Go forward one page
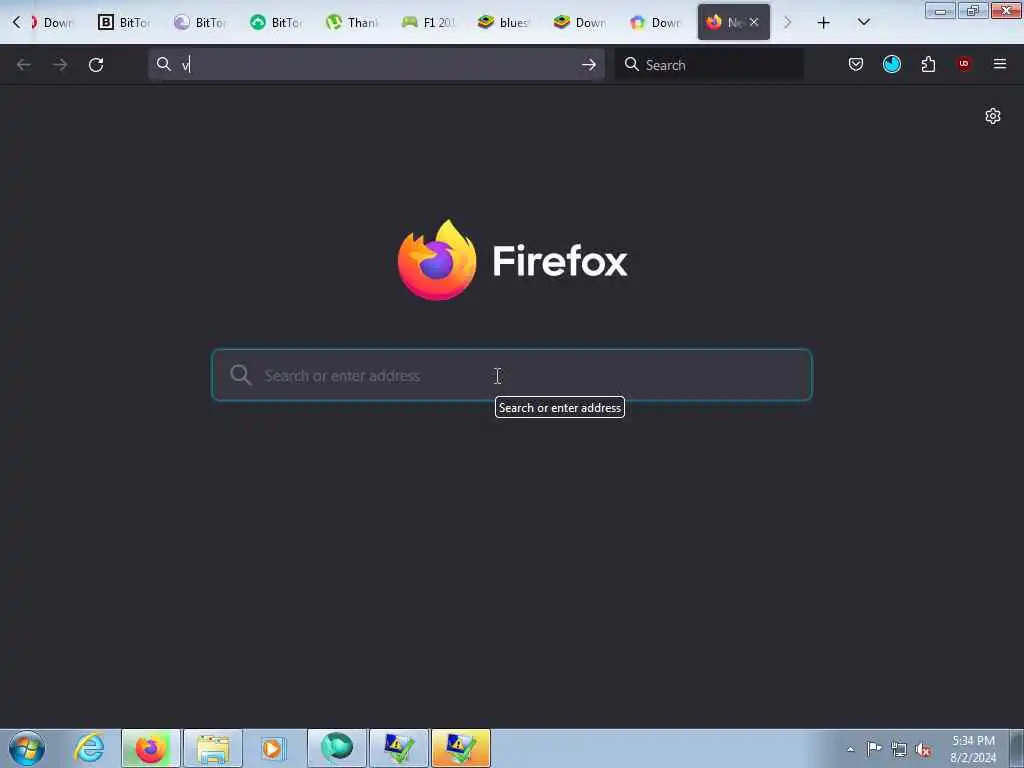Viewport: 1024px width, 768px height. pos(60,65)
